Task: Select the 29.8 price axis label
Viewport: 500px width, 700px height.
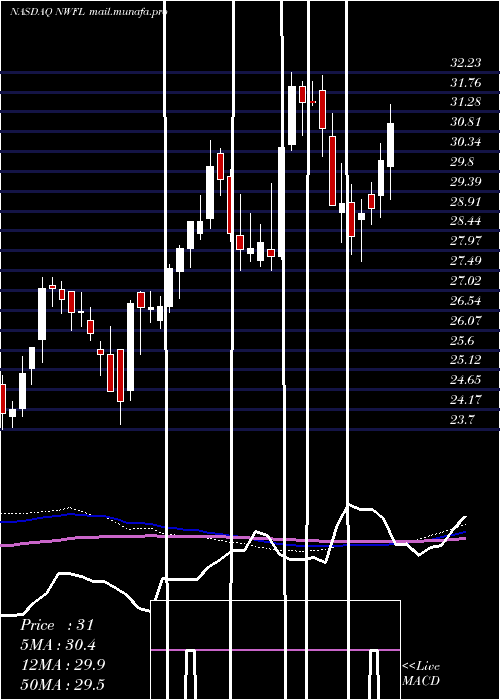Action: pos(462,162)
